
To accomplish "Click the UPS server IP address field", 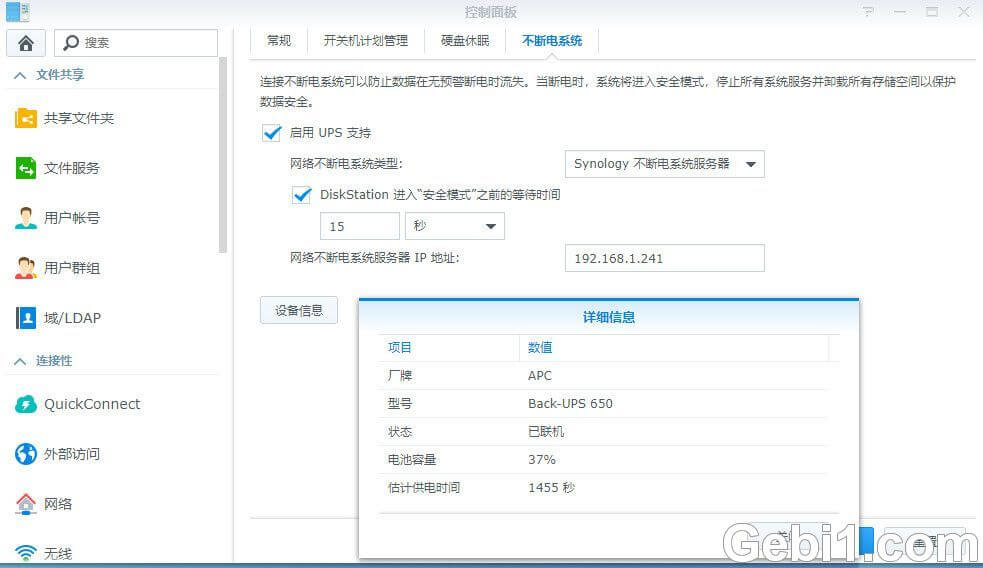I will 664,258.
